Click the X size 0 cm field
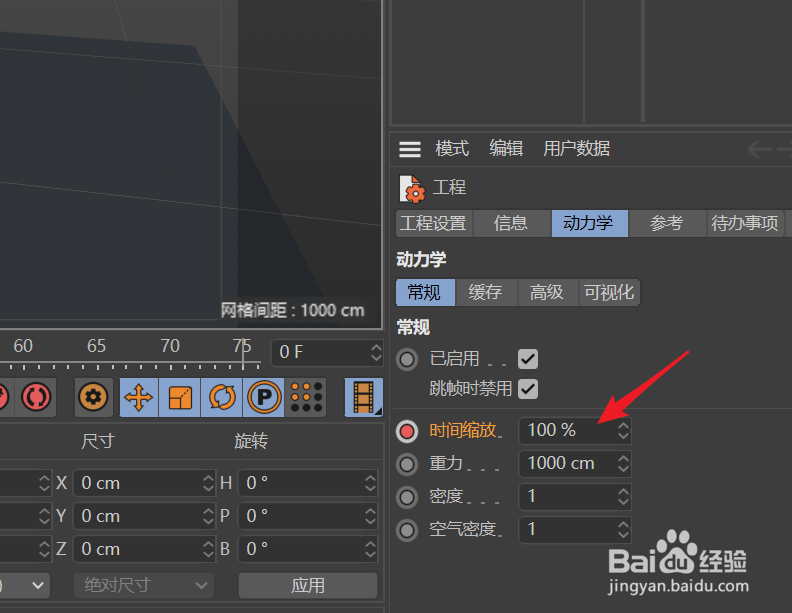The image size is (792, 613). point(144,483)
